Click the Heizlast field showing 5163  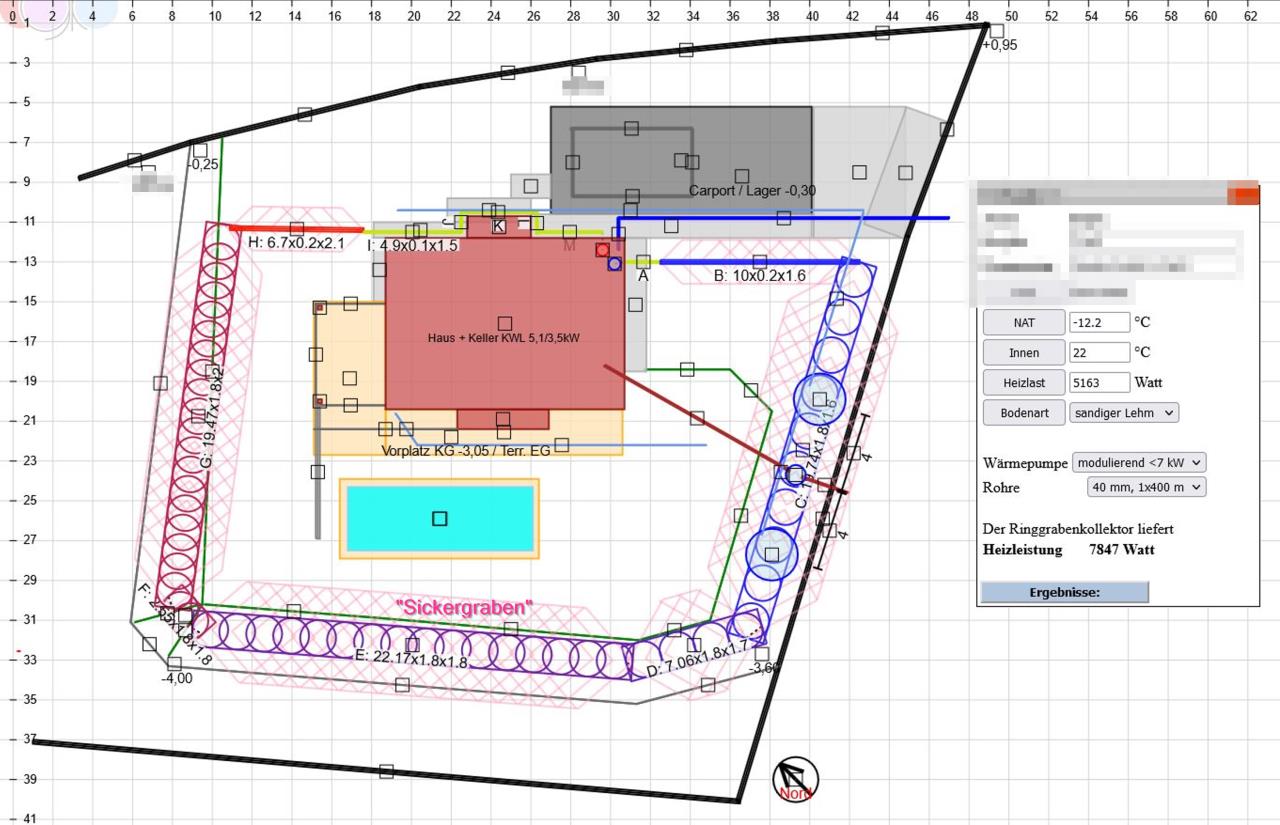pyautogui.click(x=1099, y=382)
